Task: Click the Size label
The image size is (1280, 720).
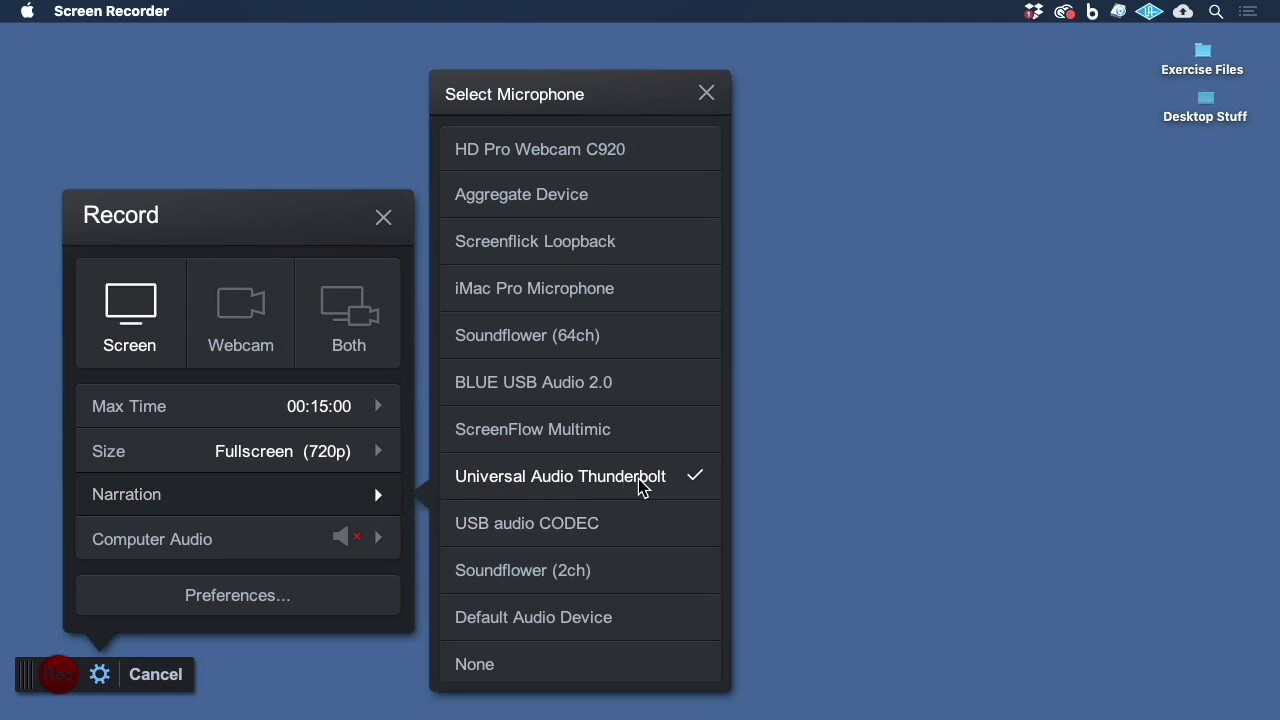Action: pos(109,451)
